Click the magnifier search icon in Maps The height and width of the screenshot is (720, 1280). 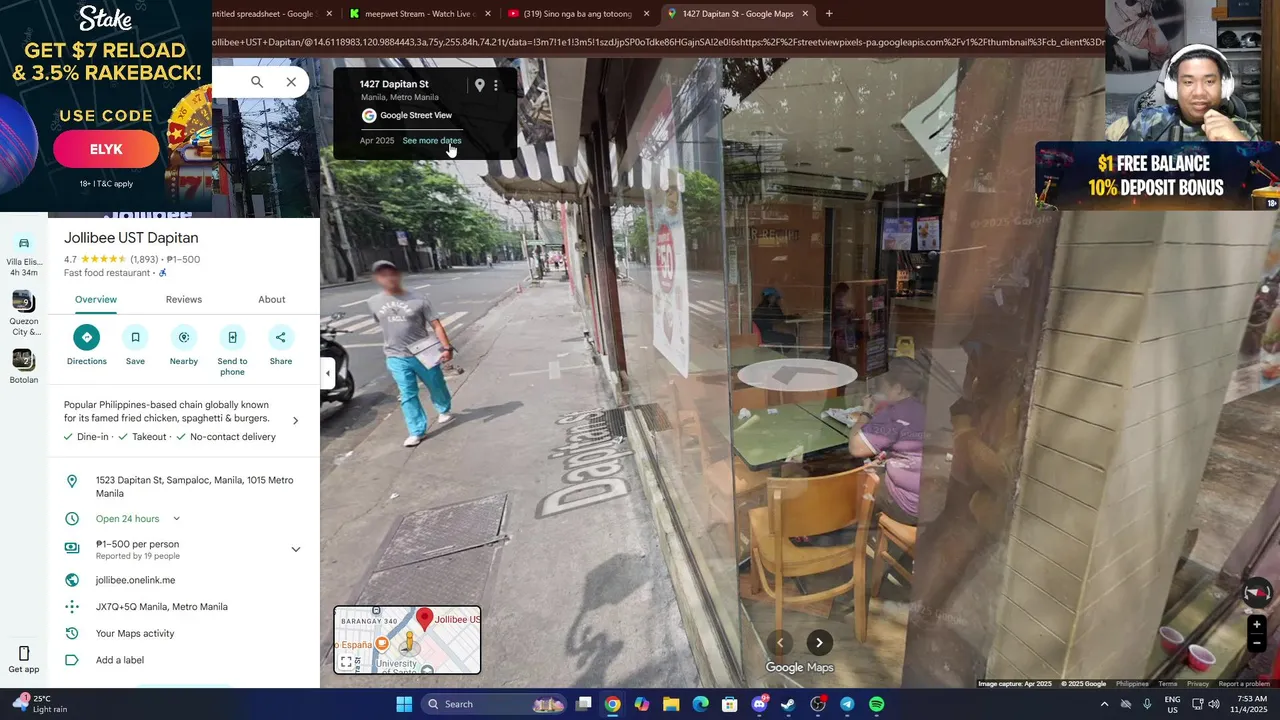pos(257,82)
